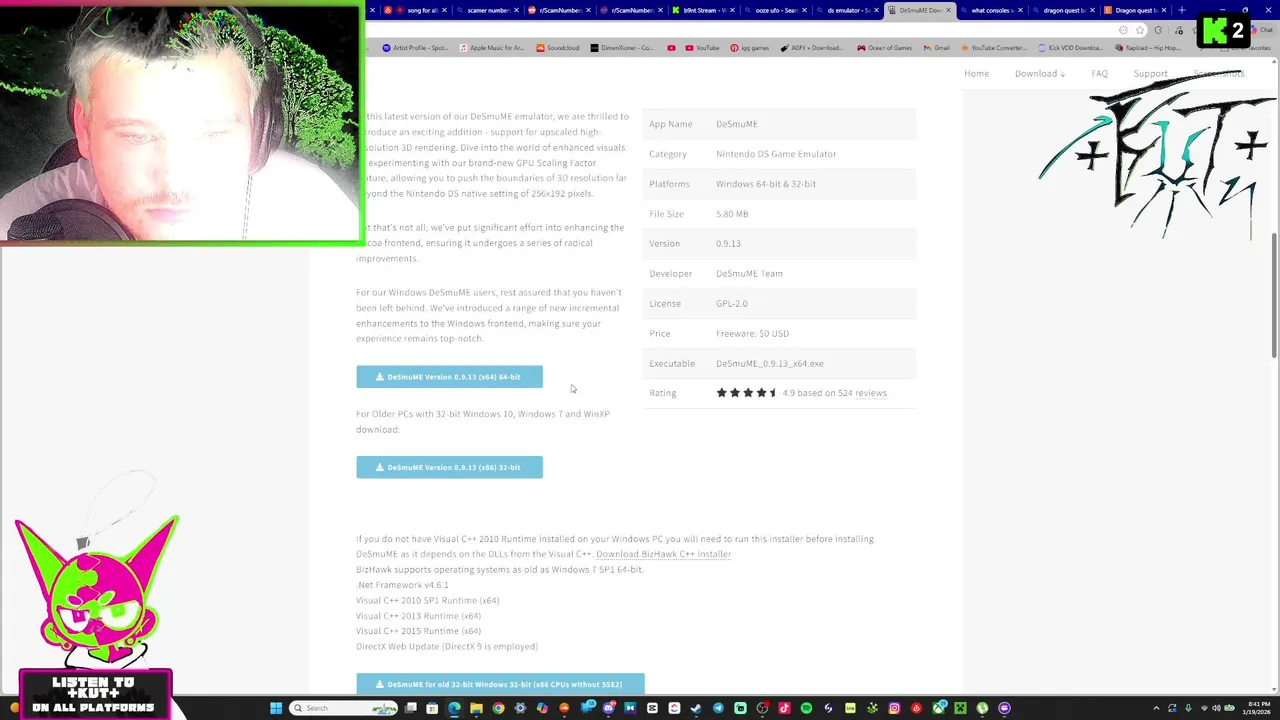Open uTorrent from the taskbar

982,708
